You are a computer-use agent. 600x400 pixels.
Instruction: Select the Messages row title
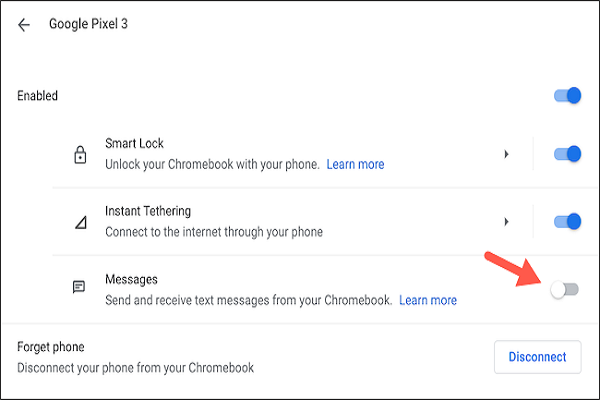131,279
